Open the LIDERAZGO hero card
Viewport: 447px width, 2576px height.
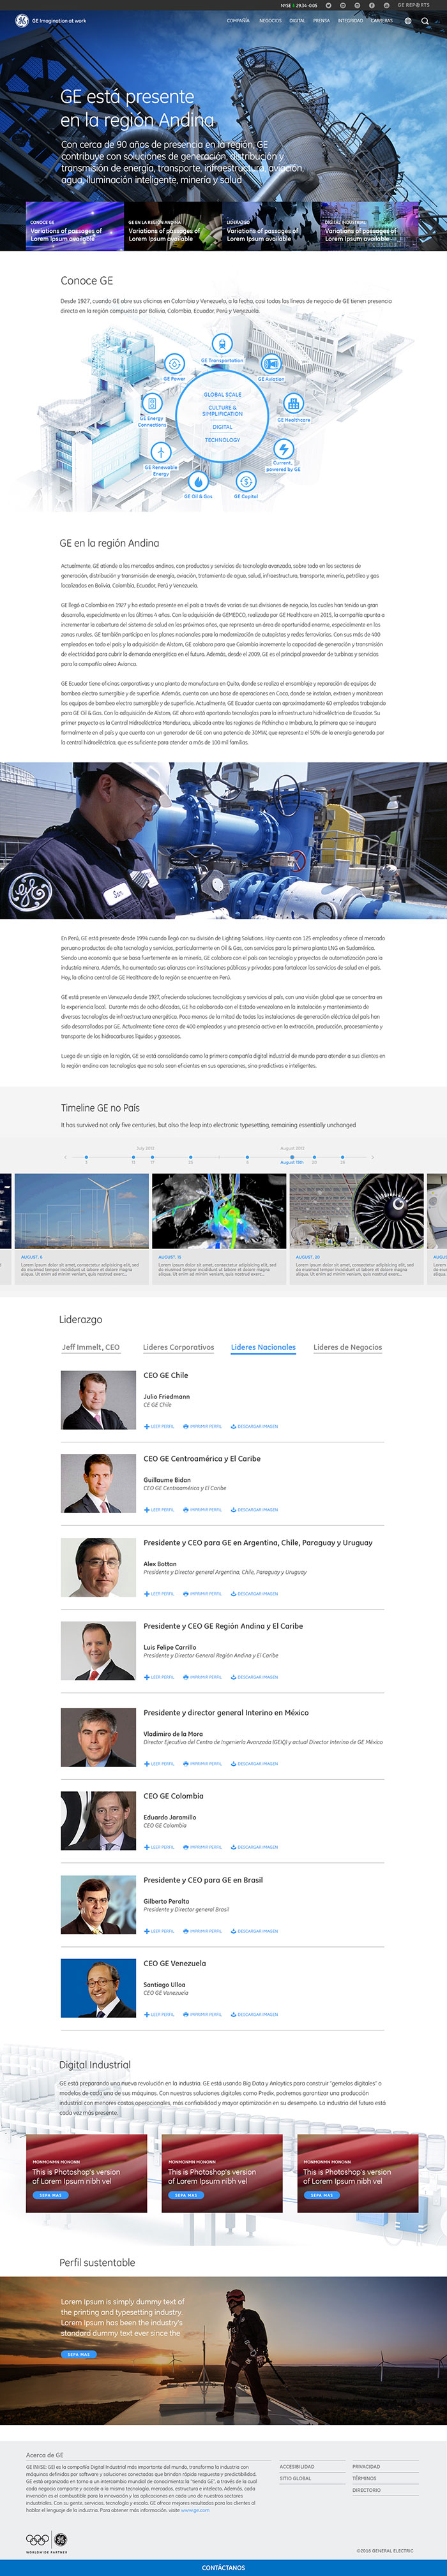point(270,226)
